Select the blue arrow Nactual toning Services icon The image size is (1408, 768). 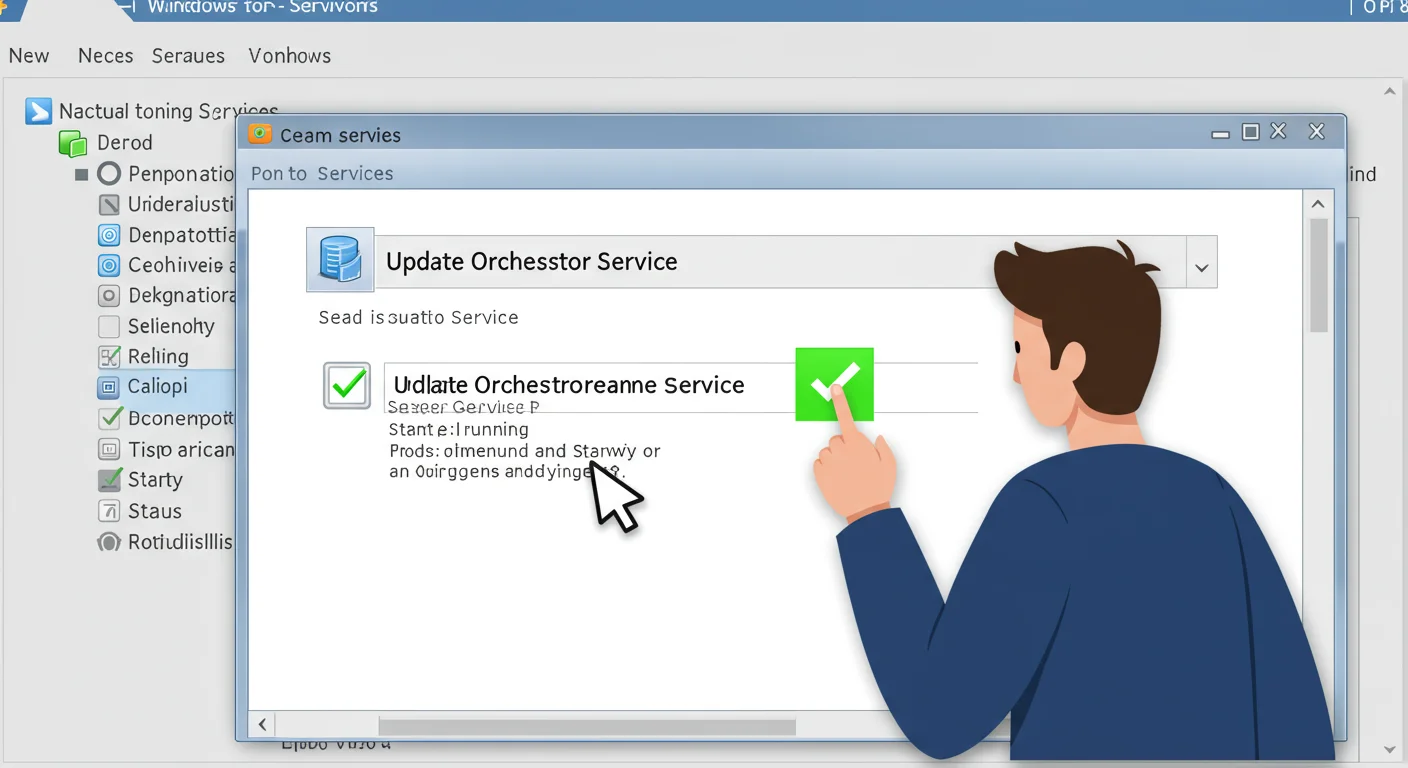pyautogui.click(x=38, y=111)
